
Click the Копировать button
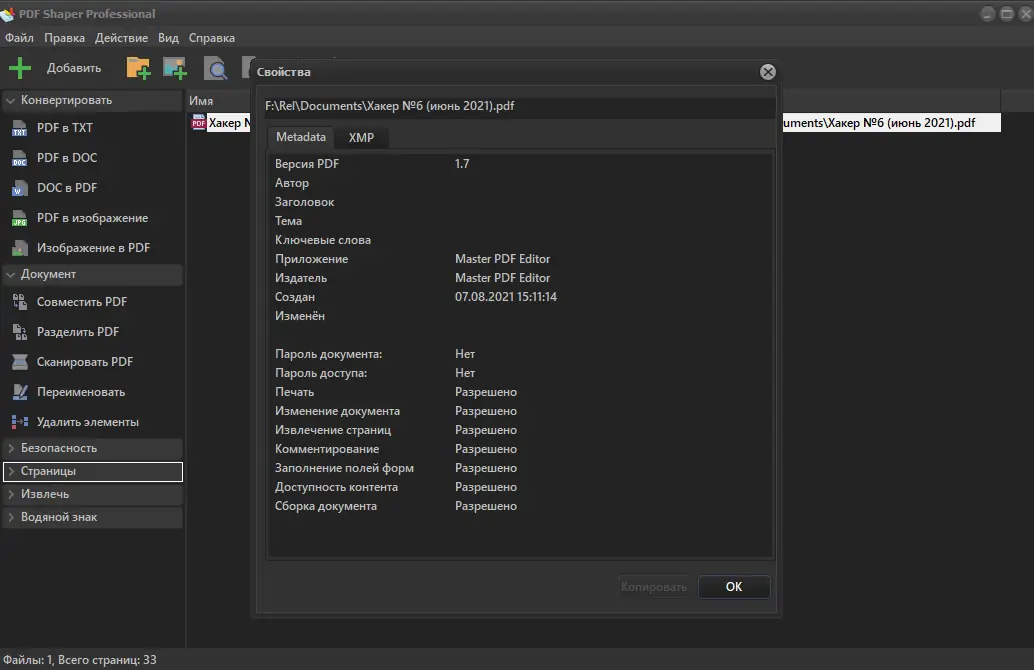[x=654, y=587]
